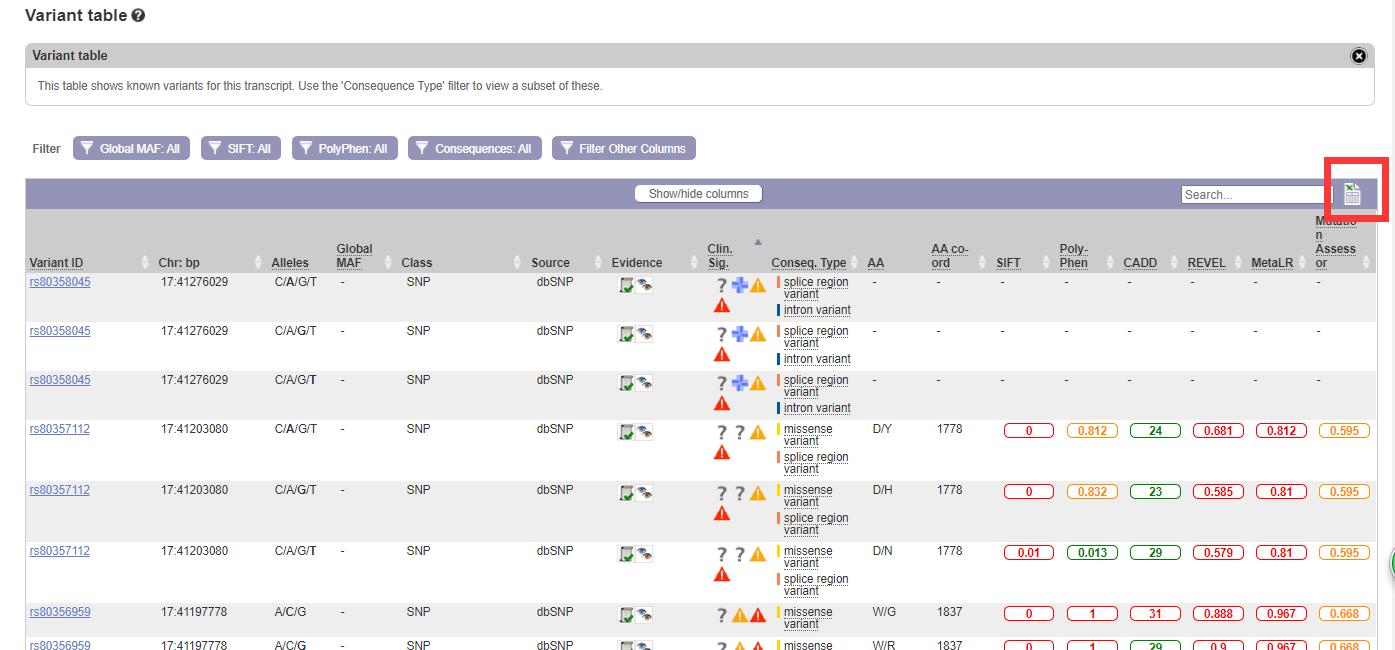Click REVEL score 0.888 in W/G row
This screenshot has width=1395, height=650.
(1218, 614)
